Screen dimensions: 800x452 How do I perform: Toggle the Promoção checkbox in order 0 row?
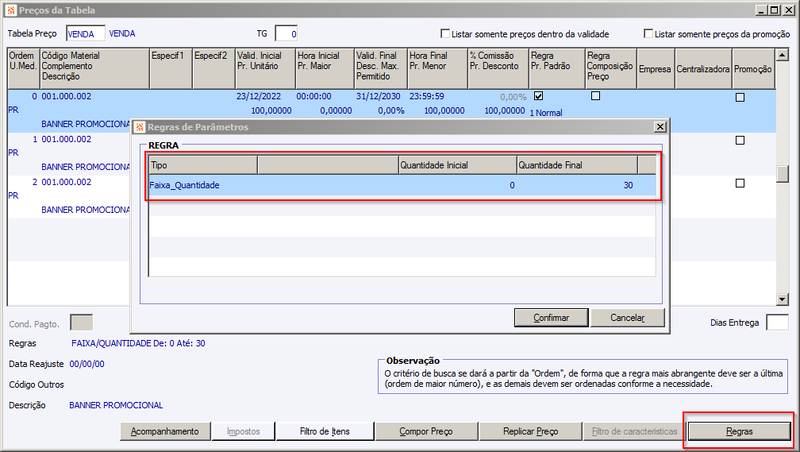[x=740, y=97]
